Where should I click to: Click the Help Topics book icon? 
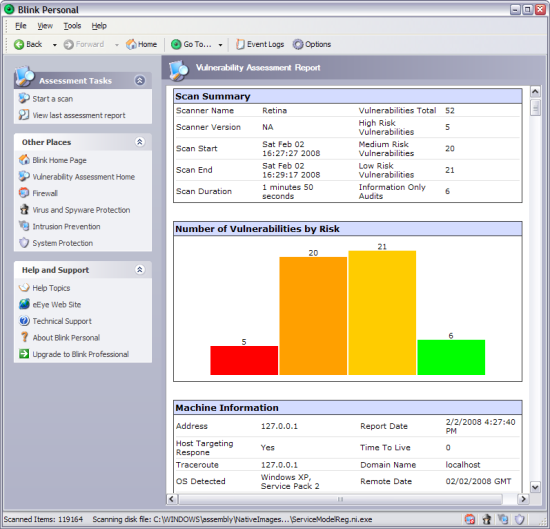24,287
